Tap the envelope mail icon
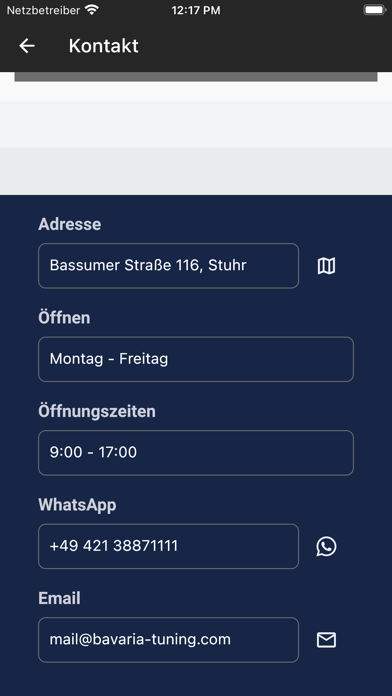 [x=326, y=640]
